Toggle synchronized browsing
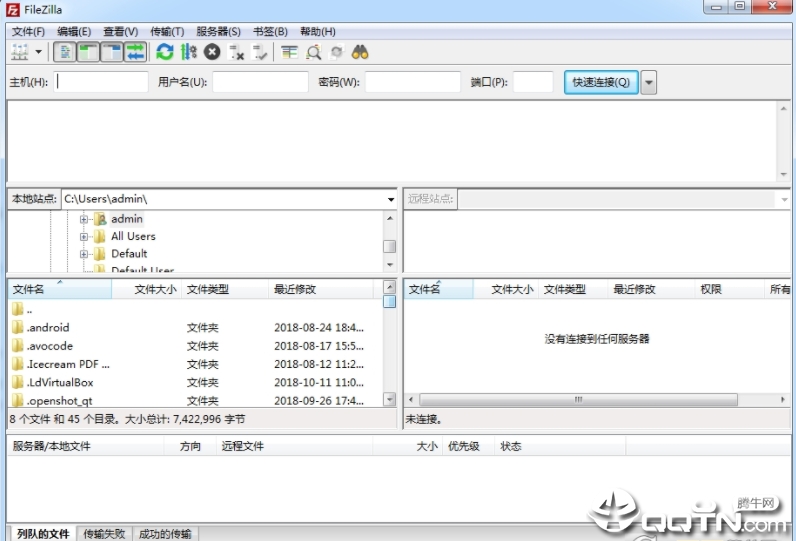The height and width of the screenshot is (541, 796). (x=337, y=52)
